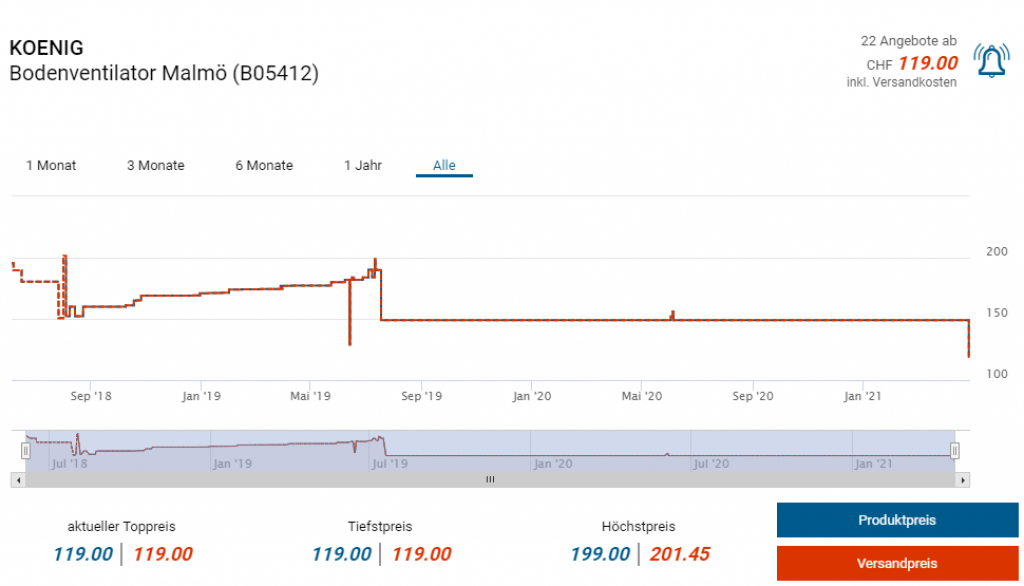1024x586 pixels.
Task: Select the 1 Monat time range
Action: (x=51, y=165)
